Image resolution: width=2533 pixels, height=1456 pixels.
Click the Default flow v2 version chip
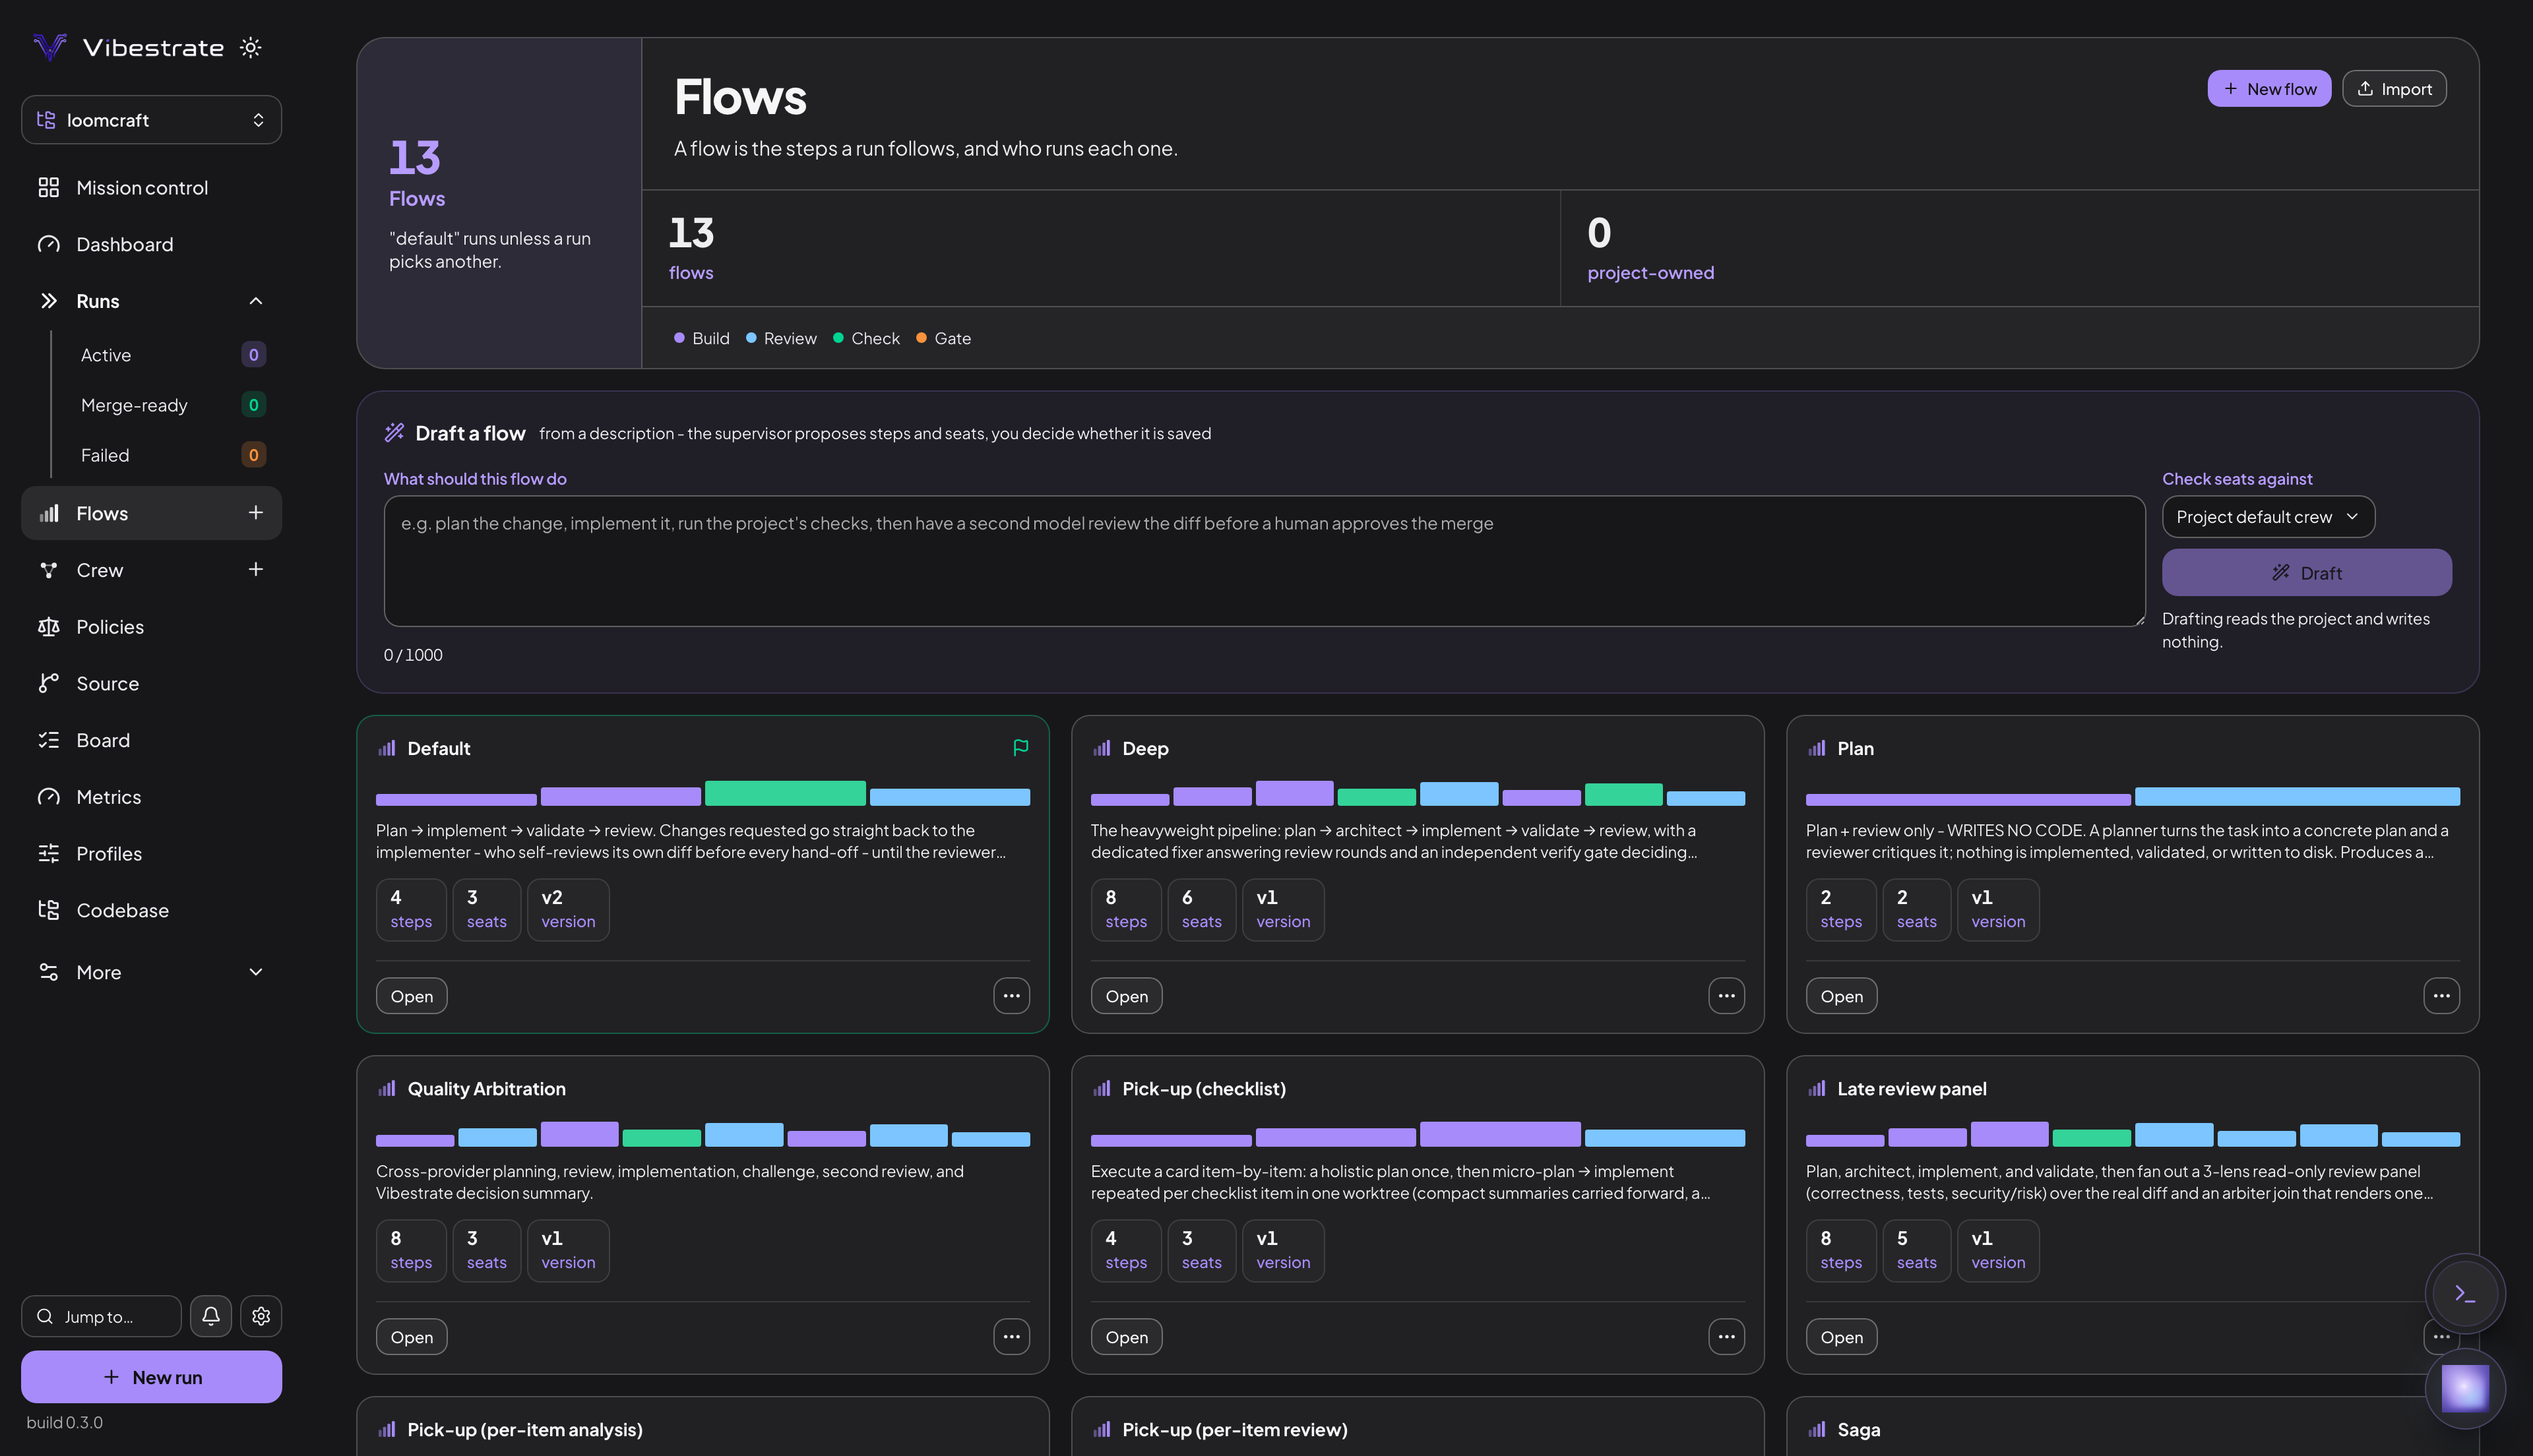[x=568, y=909]
